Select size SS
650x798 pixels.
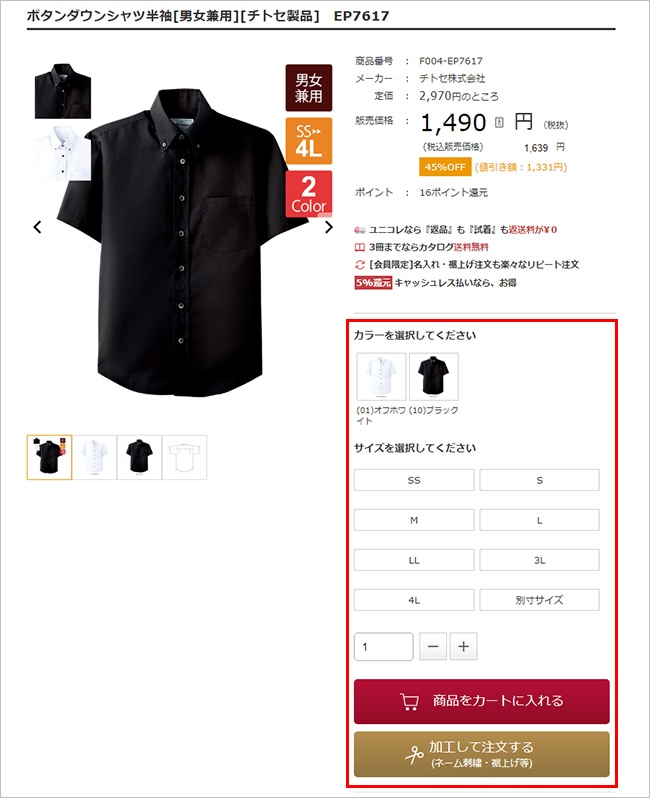coord(414,480)
